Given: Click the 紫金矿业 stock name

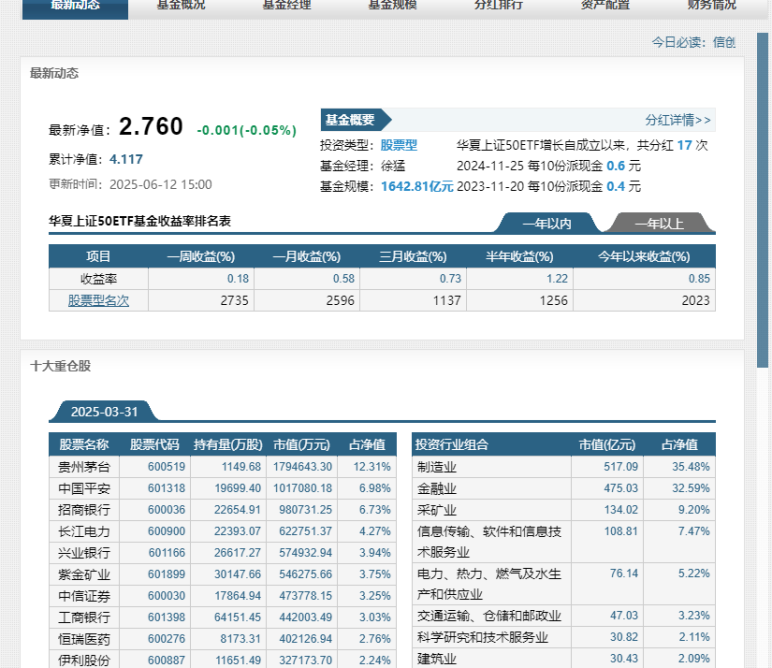Looking at the screenshot, I should (84, 574).
